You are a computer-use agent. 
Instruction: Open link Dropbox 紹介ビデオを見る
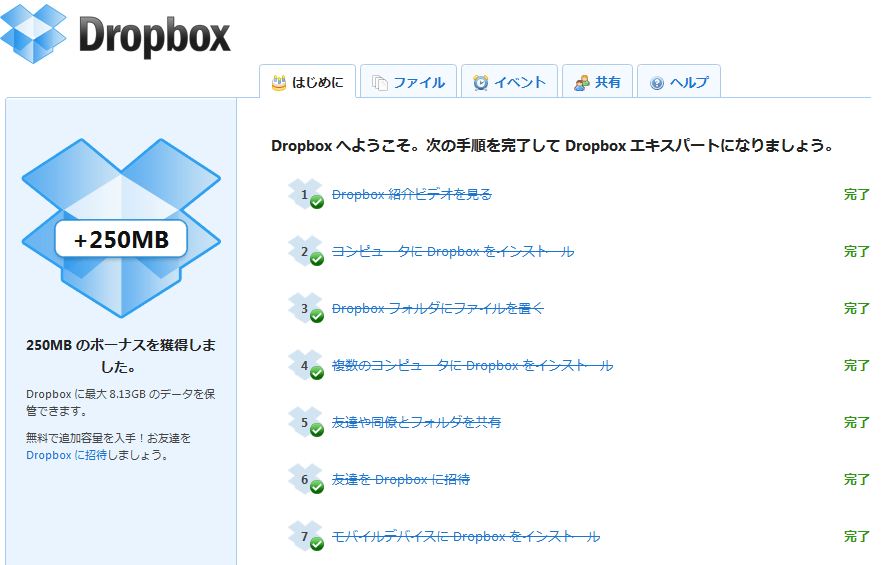coord(412,194)
